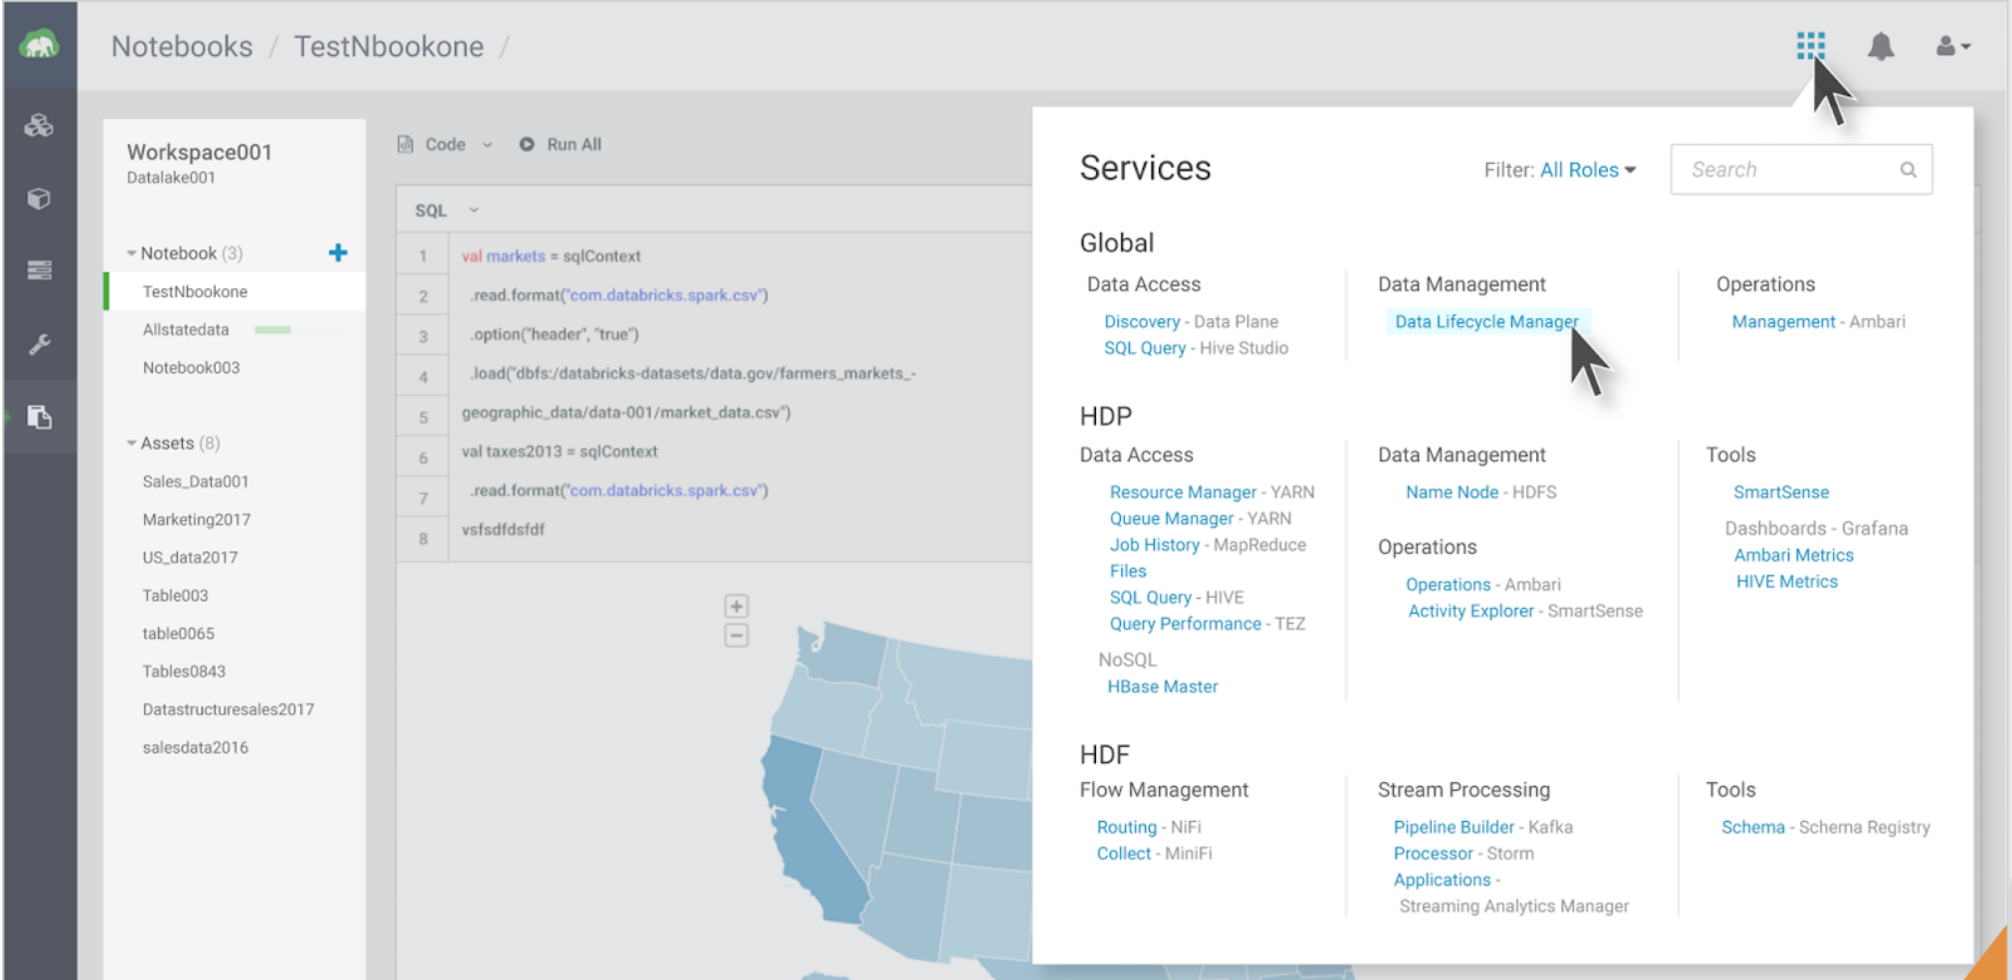Click TestNbookone breadcrumb
Image resolution: width=2012 pixels, height=980 pixels.
pos(389,46)
